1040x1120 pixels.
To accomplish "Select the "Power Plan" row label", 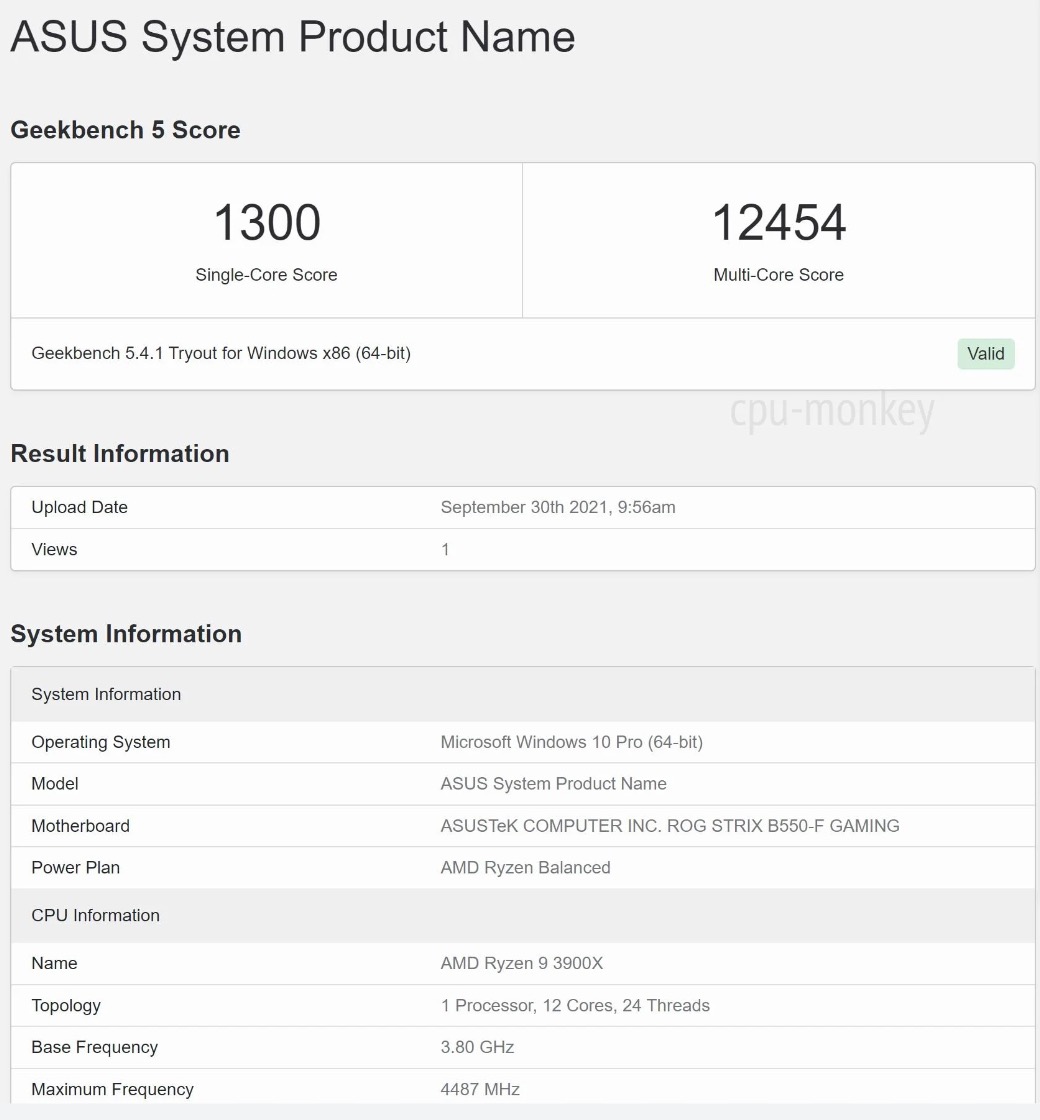I will tap(76, 867).
